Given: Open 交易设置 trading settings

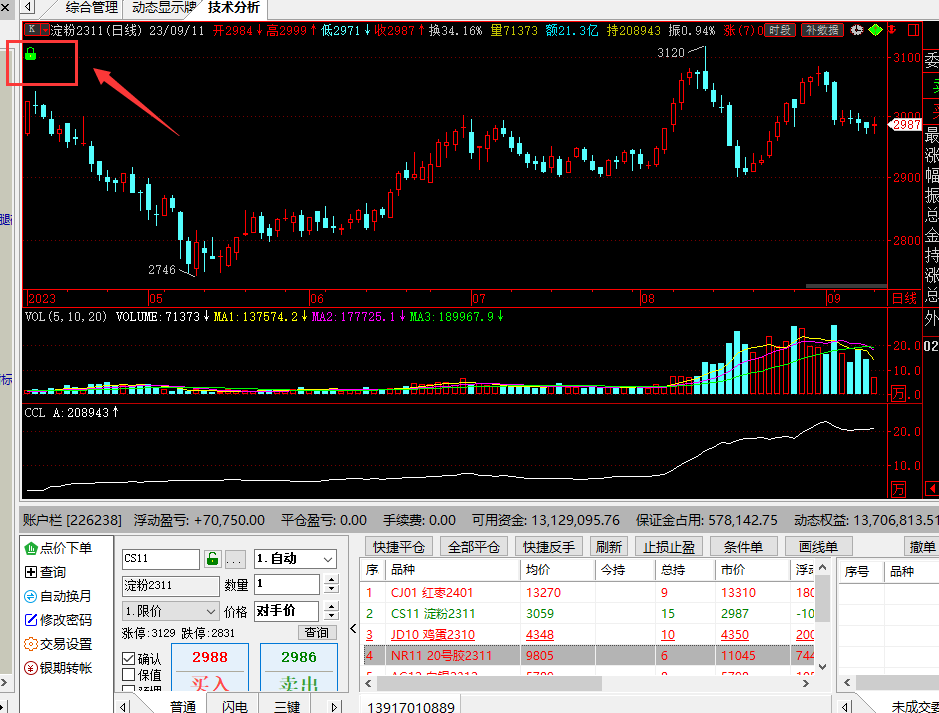Looking at the screenshot, I should tap(65, 644).
